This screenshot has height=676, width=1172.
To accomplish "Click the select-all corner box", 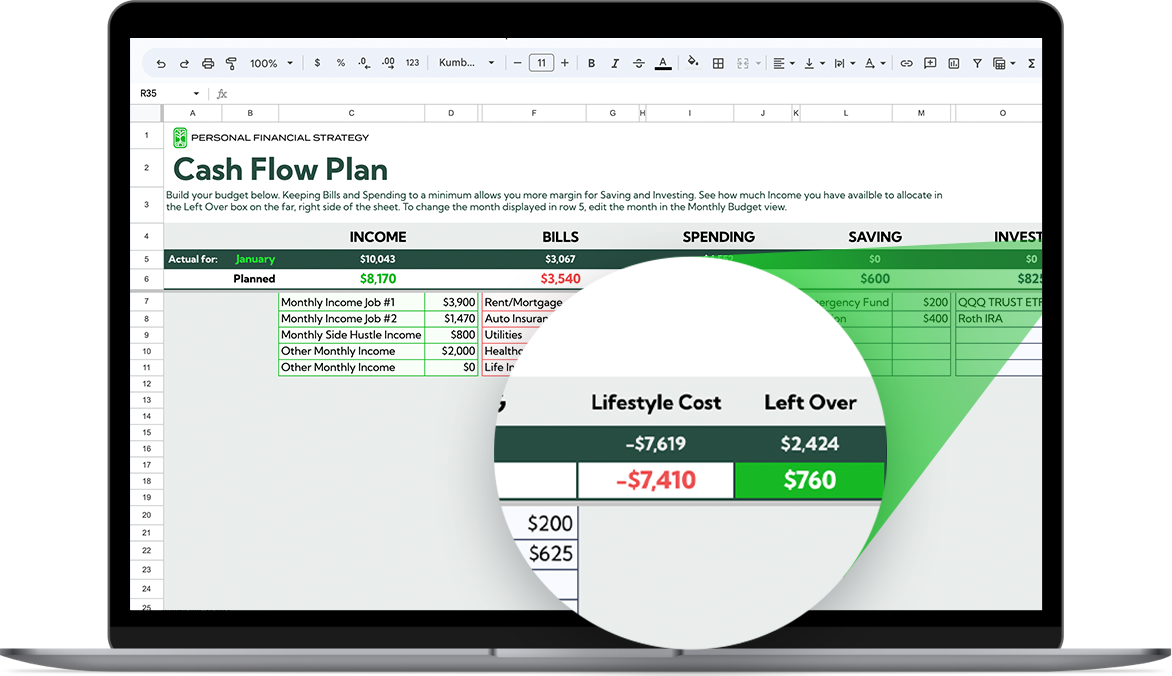I will (x=146, y=113).
